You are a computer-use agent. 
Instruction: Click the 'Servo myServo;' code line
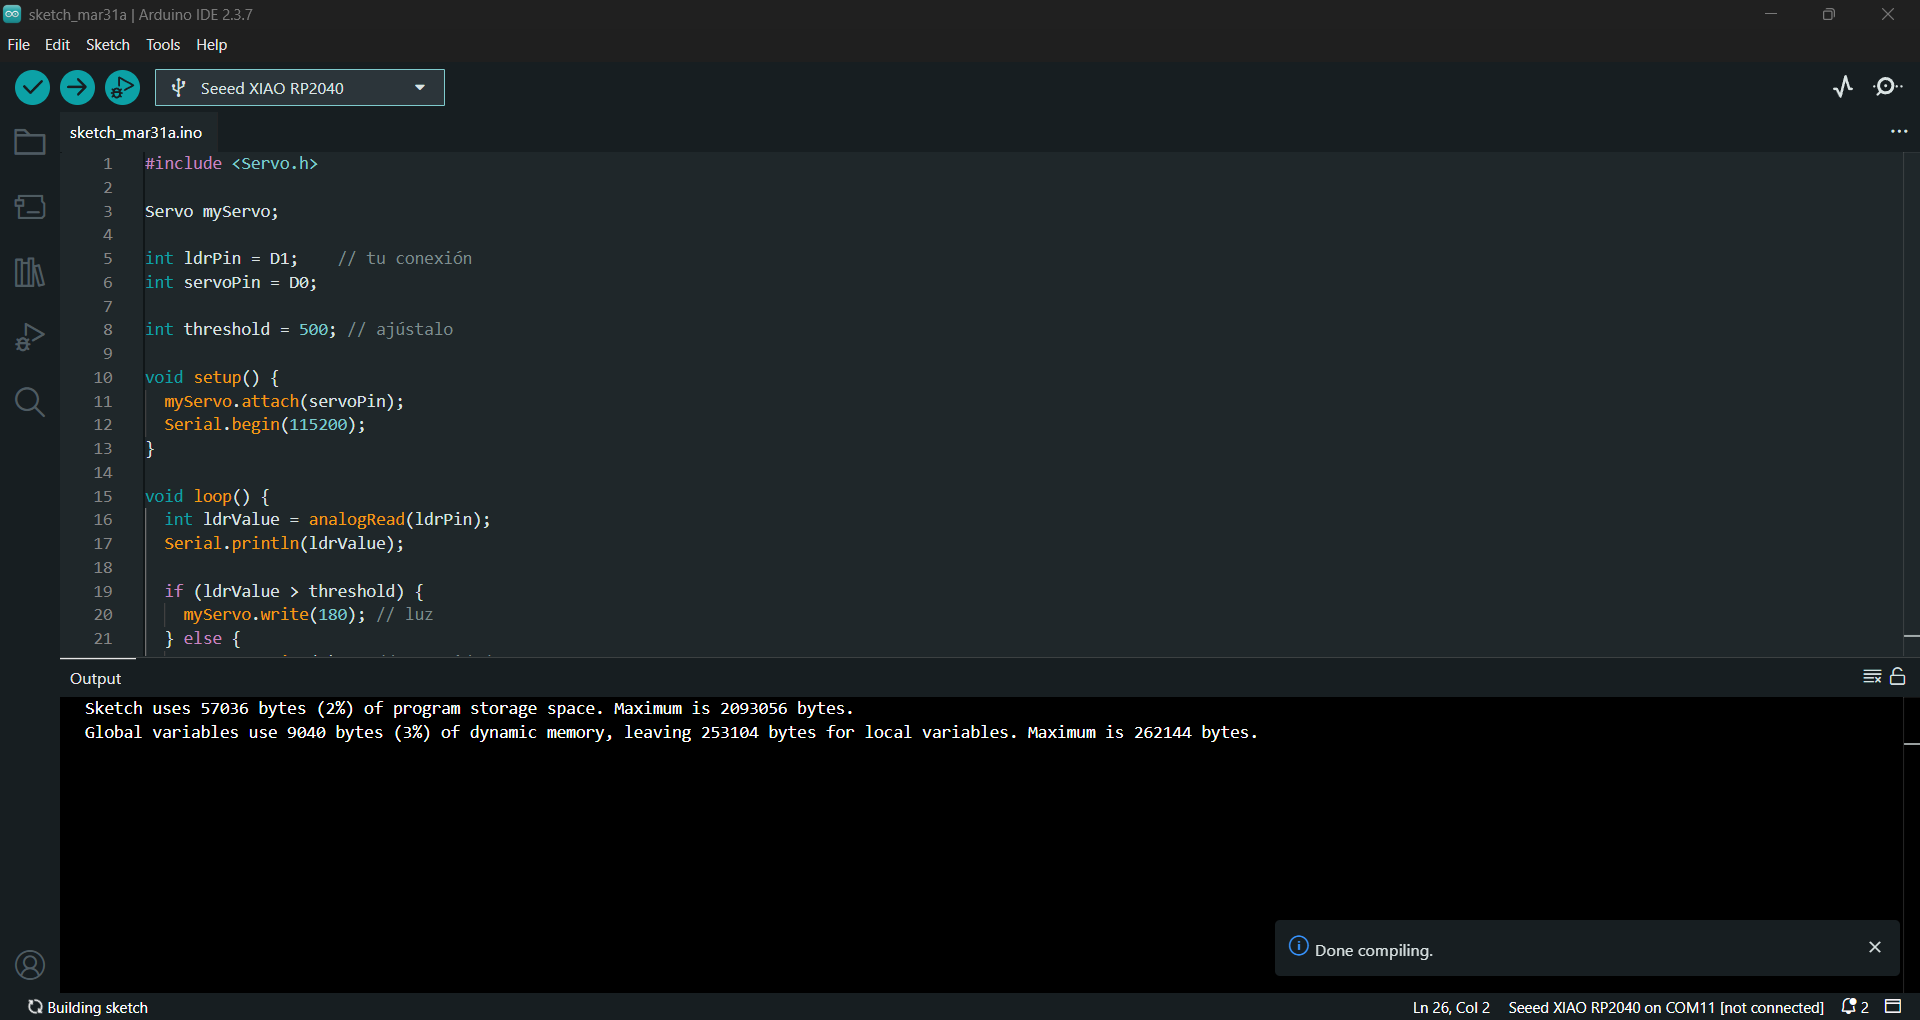point(212,211)
